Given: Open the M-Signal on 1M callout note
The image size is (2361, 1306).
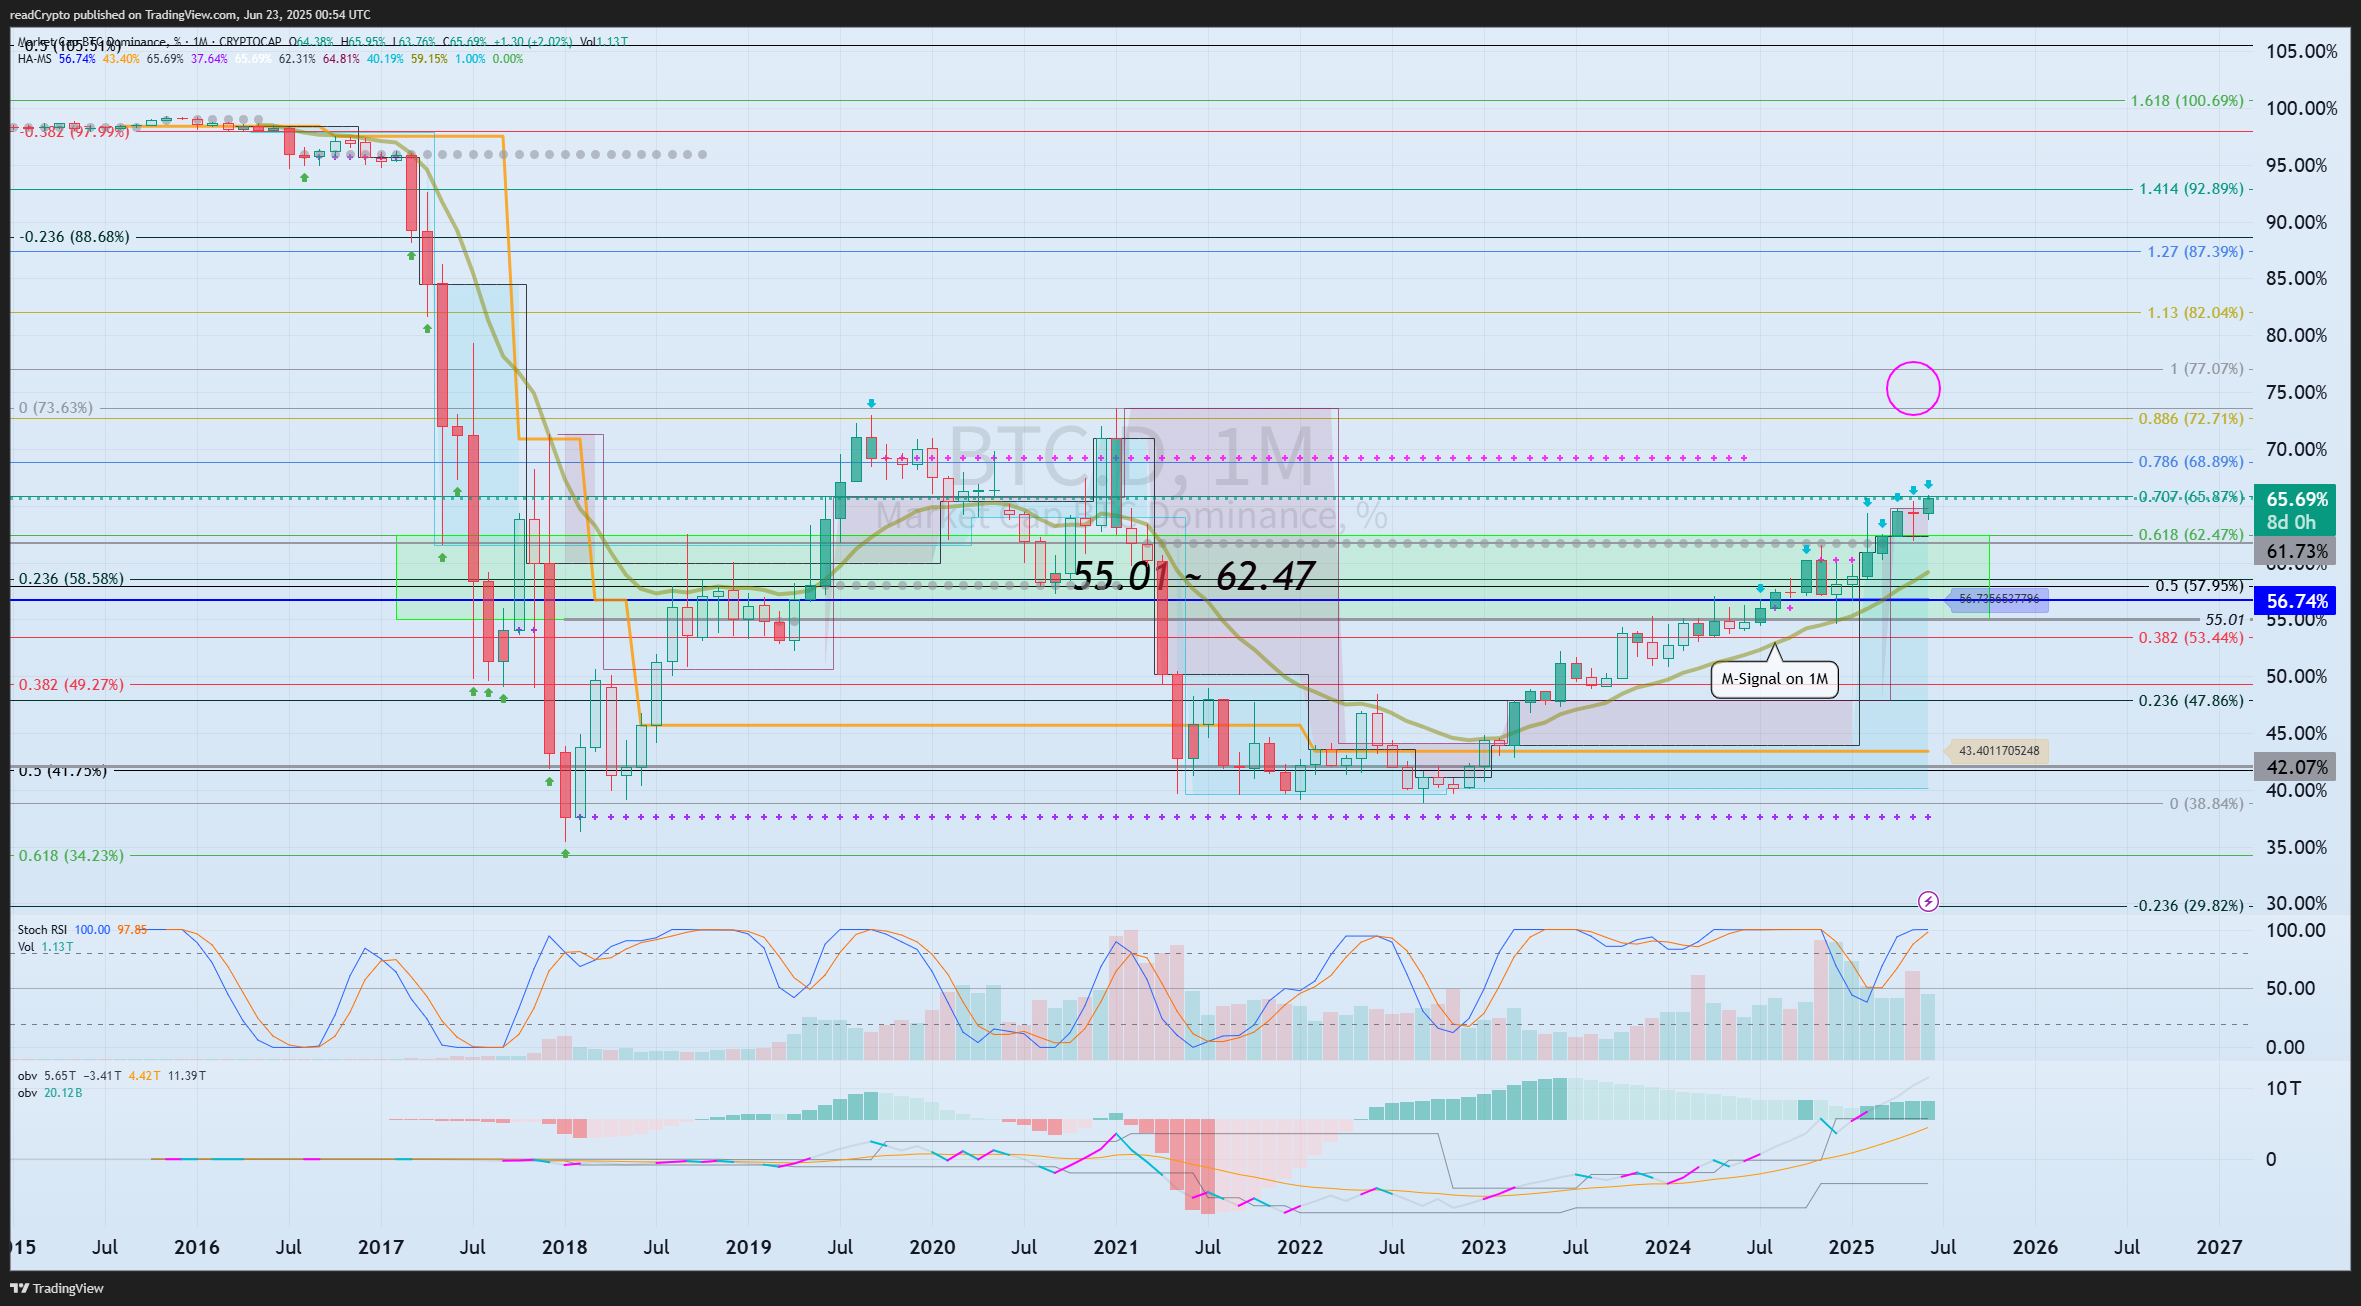Looking at the screenshot, I should click(1774, 679).
